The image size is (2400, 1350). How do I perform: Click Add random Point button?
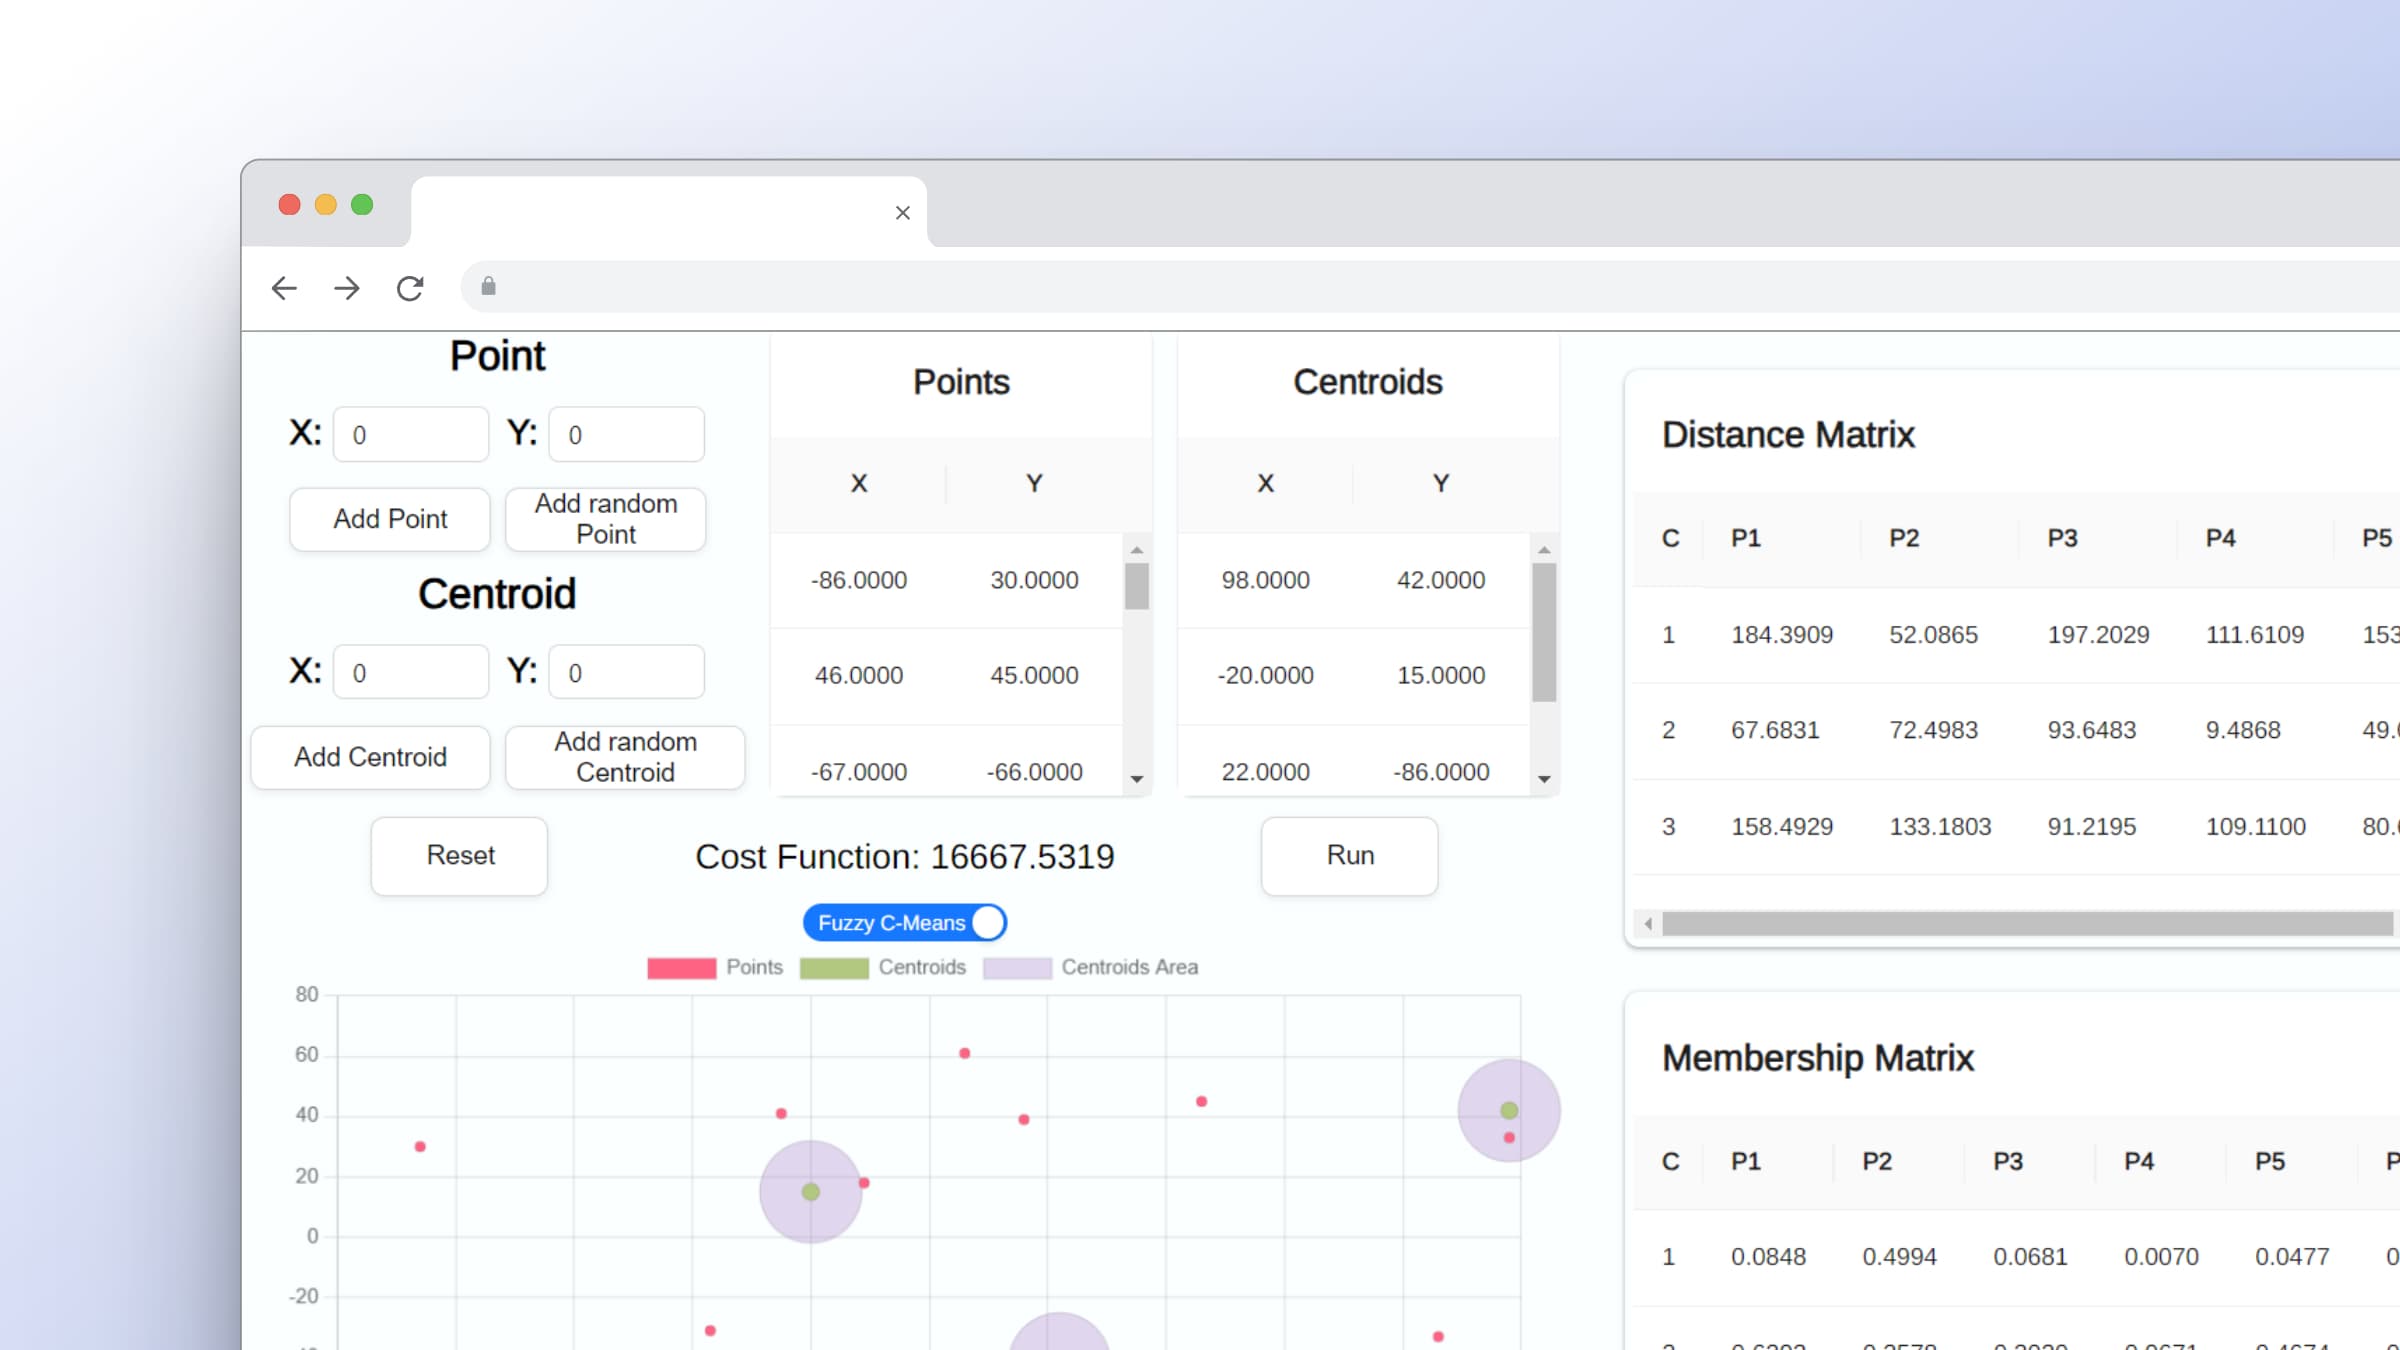point(605,519)
